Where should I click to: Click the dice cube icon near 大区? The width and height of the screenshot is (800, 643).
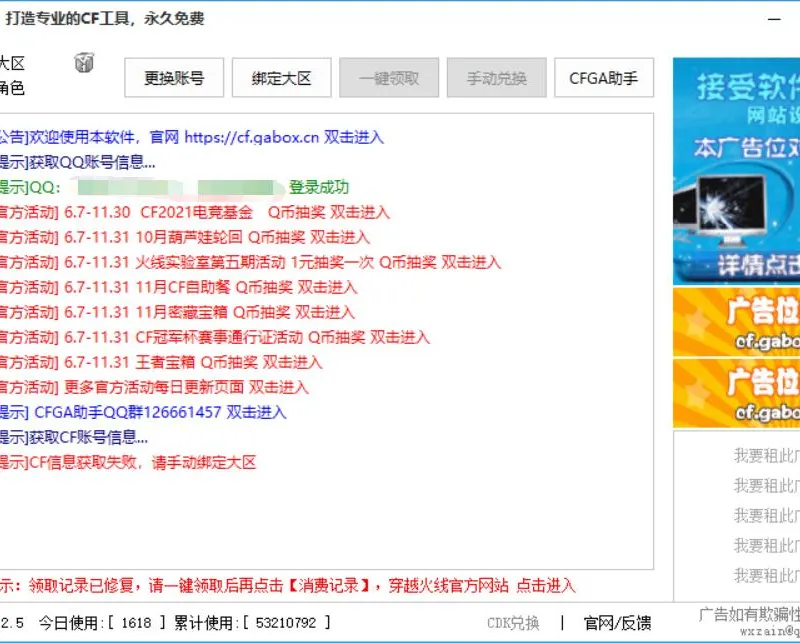point(84,63)
